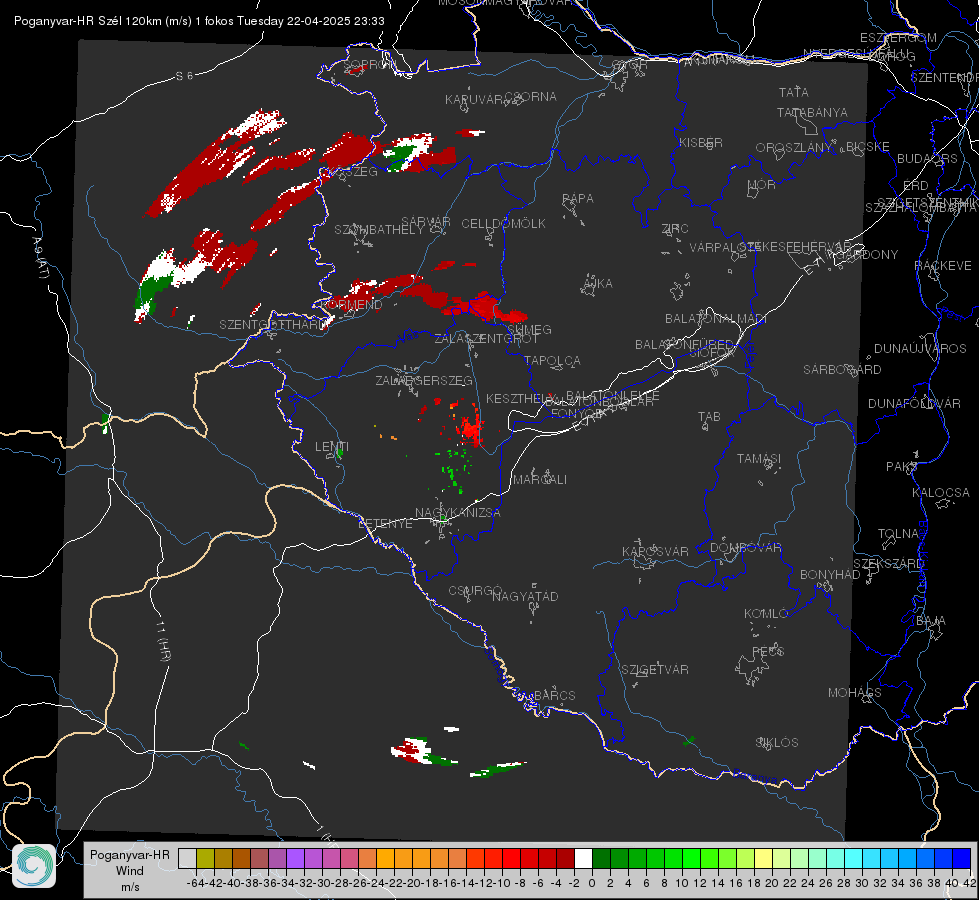
Task: Click the BICSKE town label
Action: 868,147
